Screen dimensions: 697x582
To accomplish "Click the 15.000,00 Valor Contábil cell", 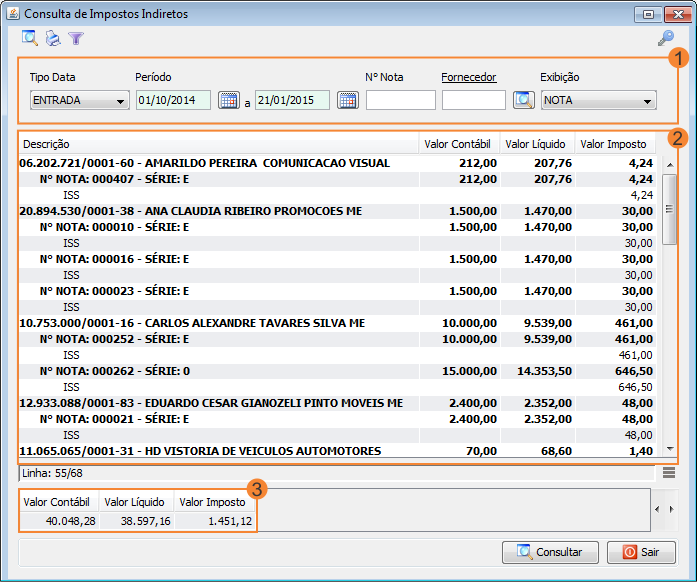I will click(x=459, y=371).
